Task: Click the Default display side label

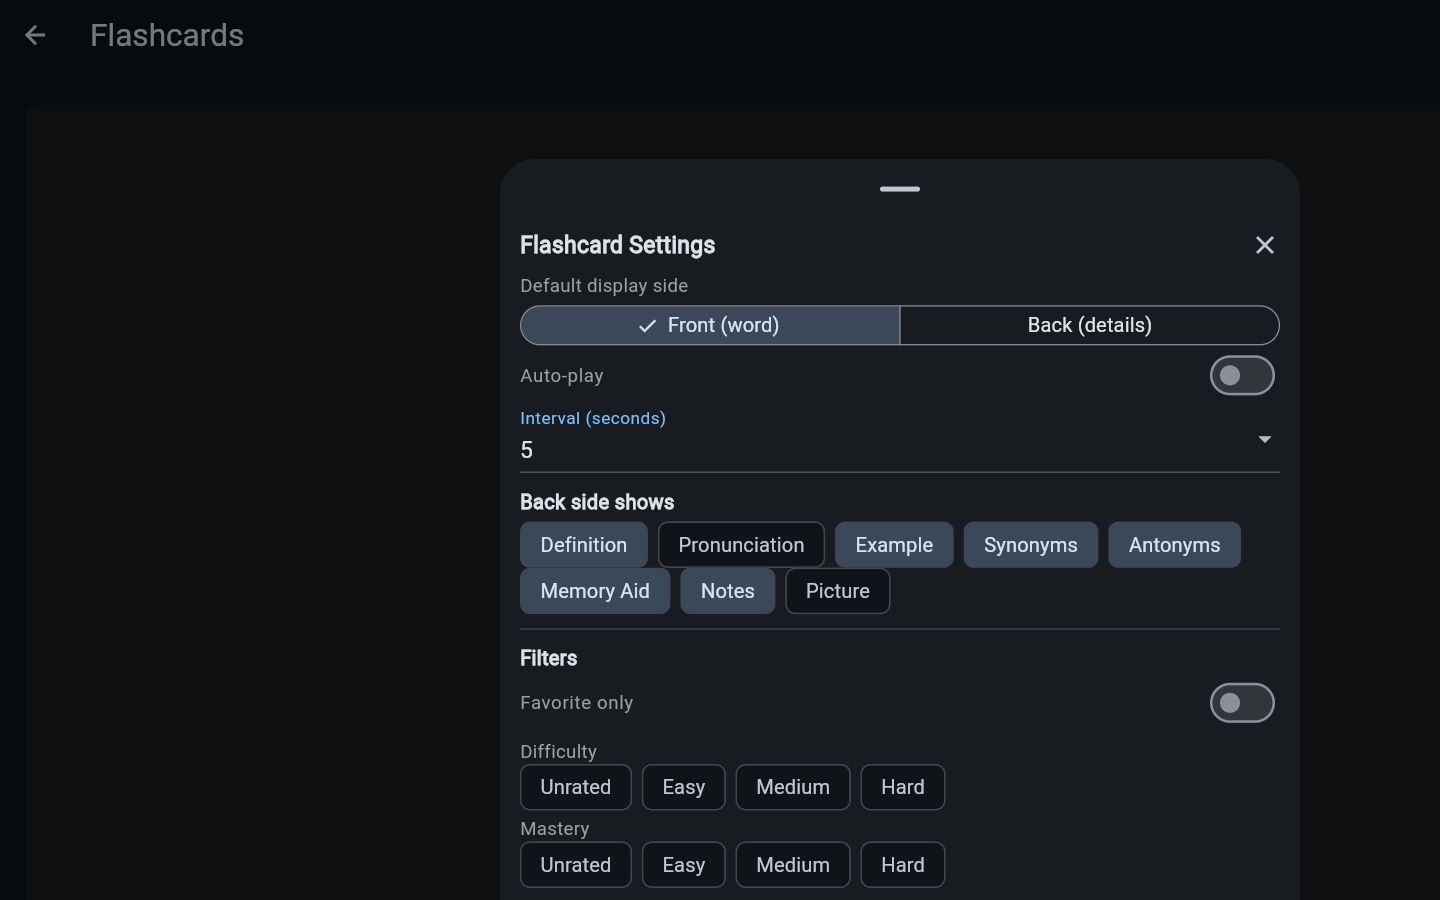Action: (x=604, y=286)
